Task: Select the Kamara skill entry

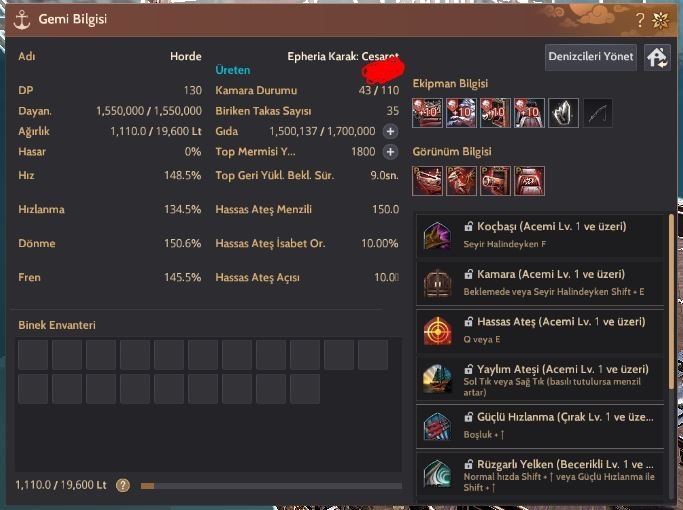Action: [540, 283]
